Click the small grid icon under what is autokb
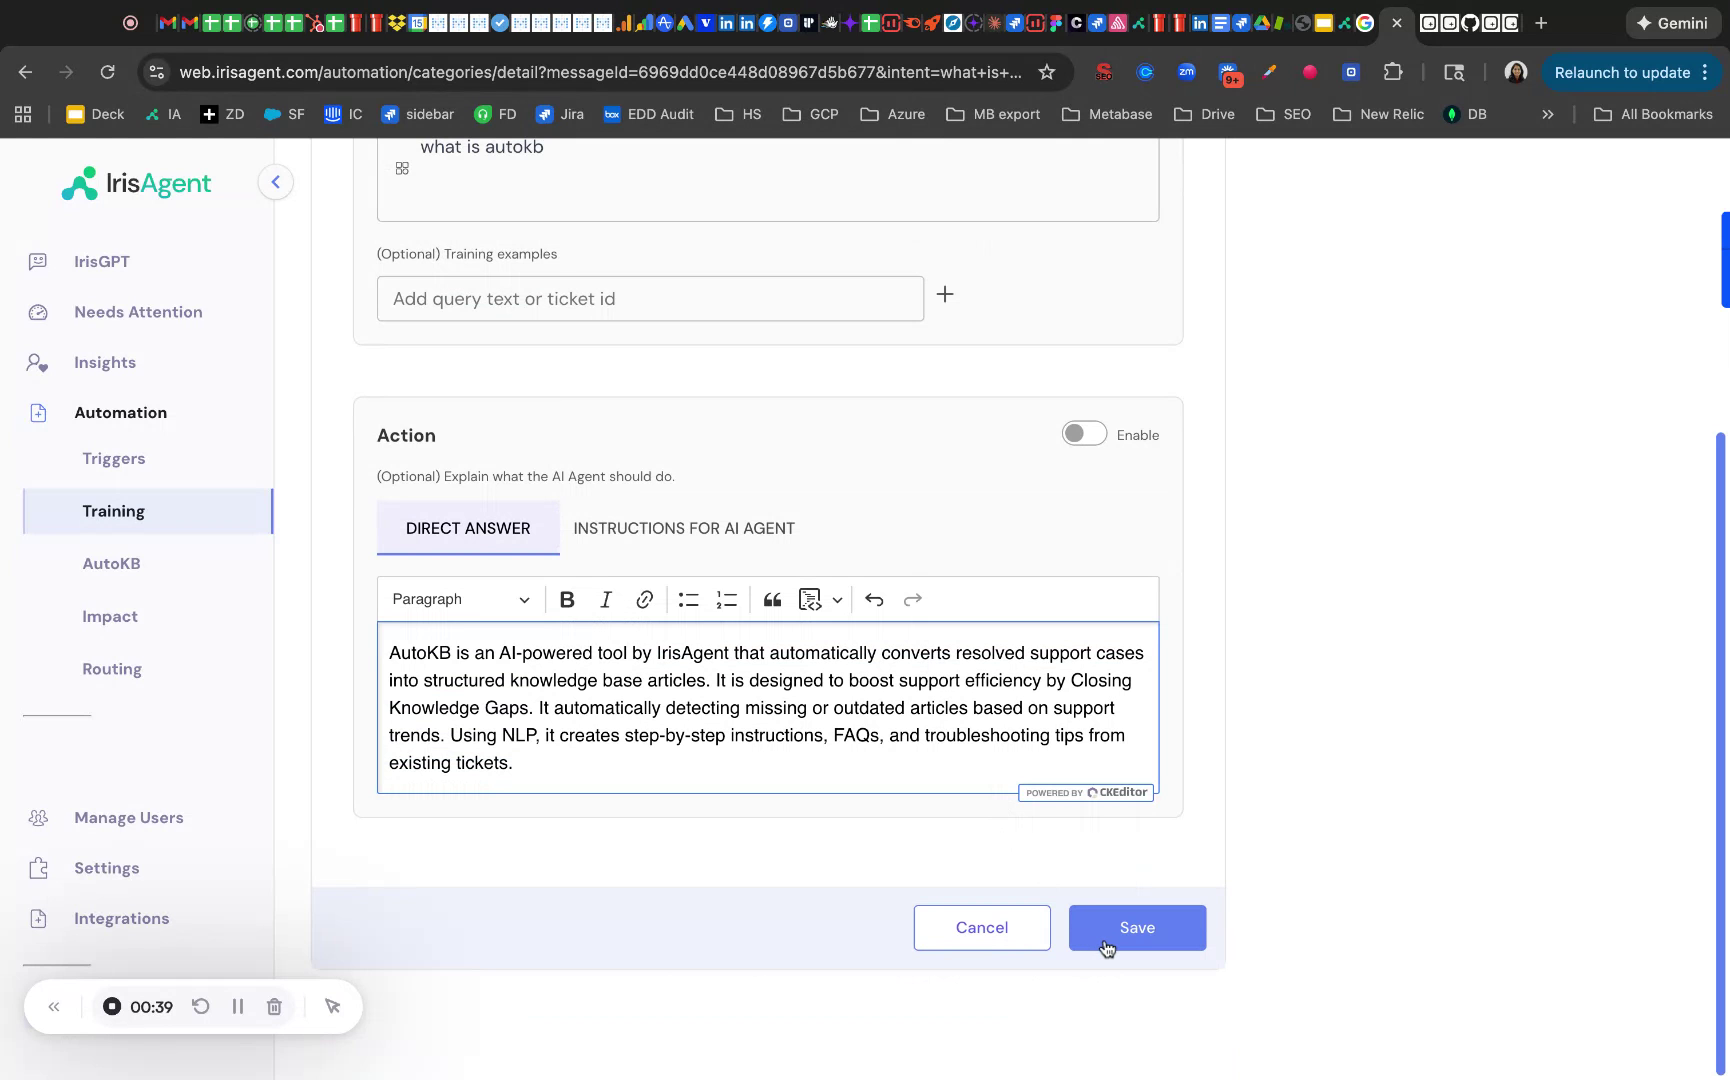The height and width of the screenshot is (1080, 1730). (x=402, y=168)
